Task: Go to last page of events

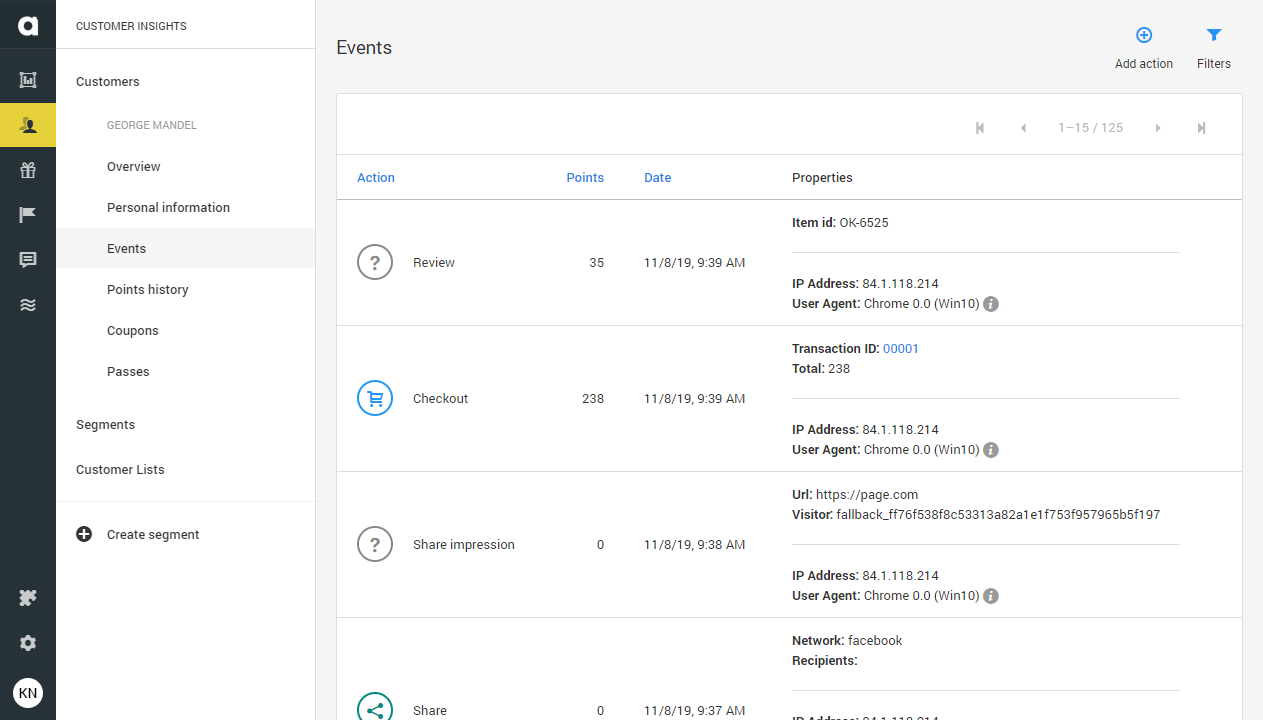Action: coord(1201,128)
